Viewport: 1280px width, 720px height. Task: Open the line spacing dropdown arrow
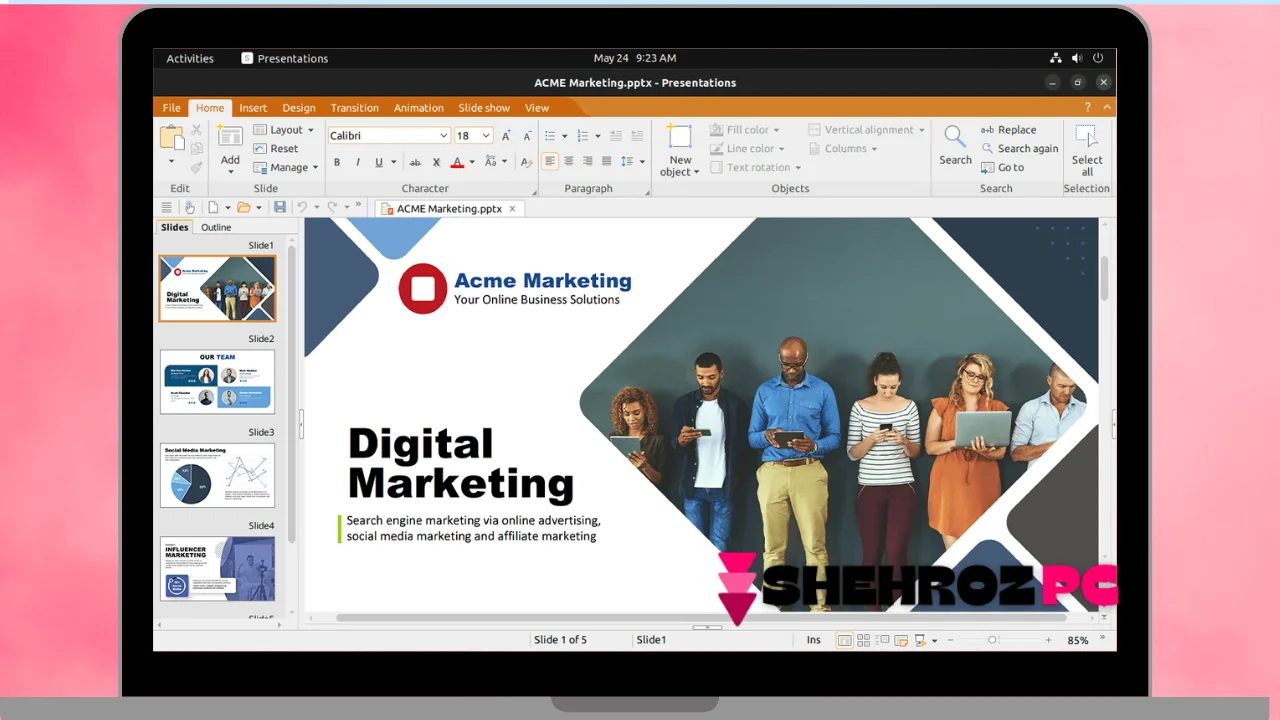click(642, 162)
